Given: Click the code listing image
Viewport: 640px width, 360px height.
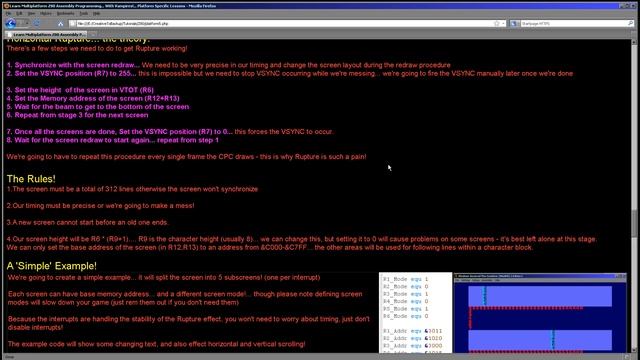Looking at the screenshot, I should pos(416,313).
